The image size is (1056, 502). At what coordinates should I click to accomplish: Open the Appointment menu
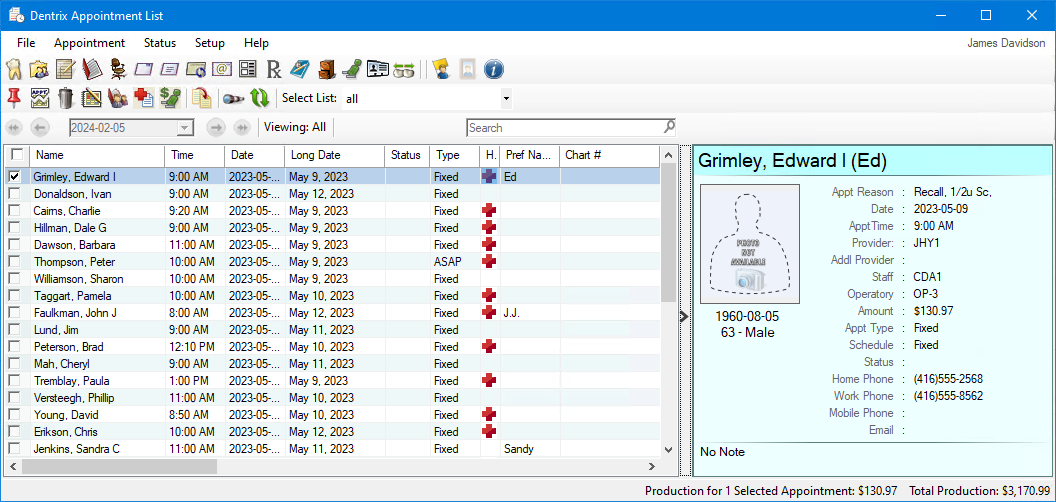(89, 43)
